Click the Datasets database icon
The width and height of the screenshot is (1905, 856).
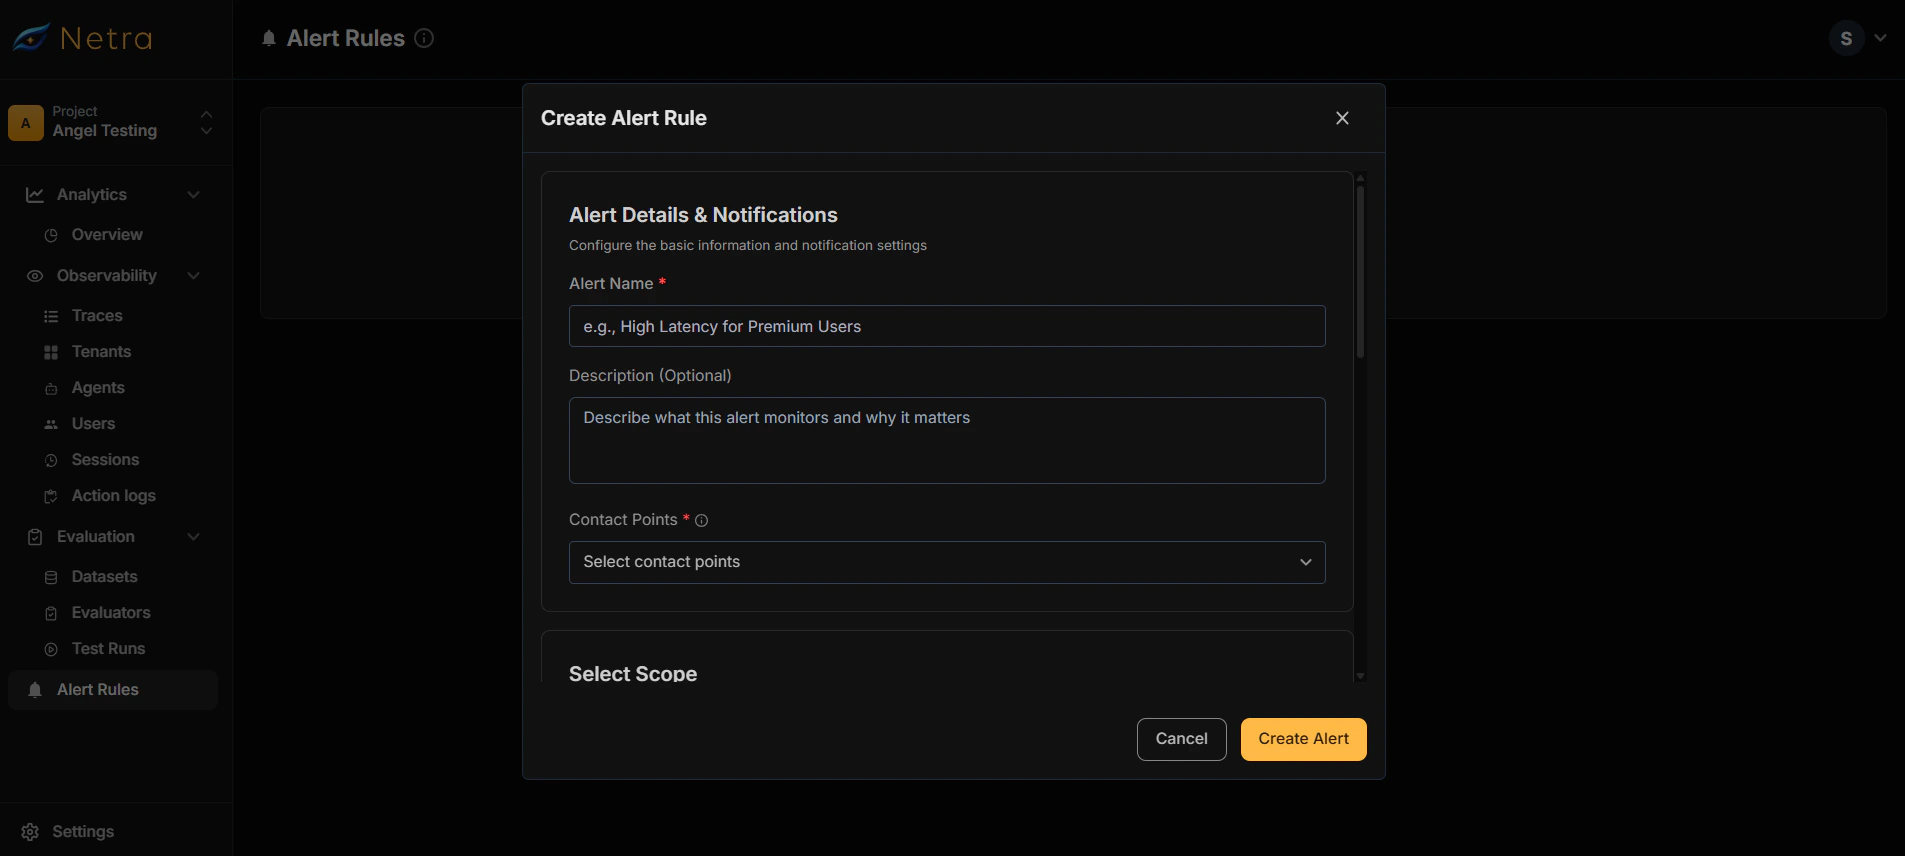[51, 577]
